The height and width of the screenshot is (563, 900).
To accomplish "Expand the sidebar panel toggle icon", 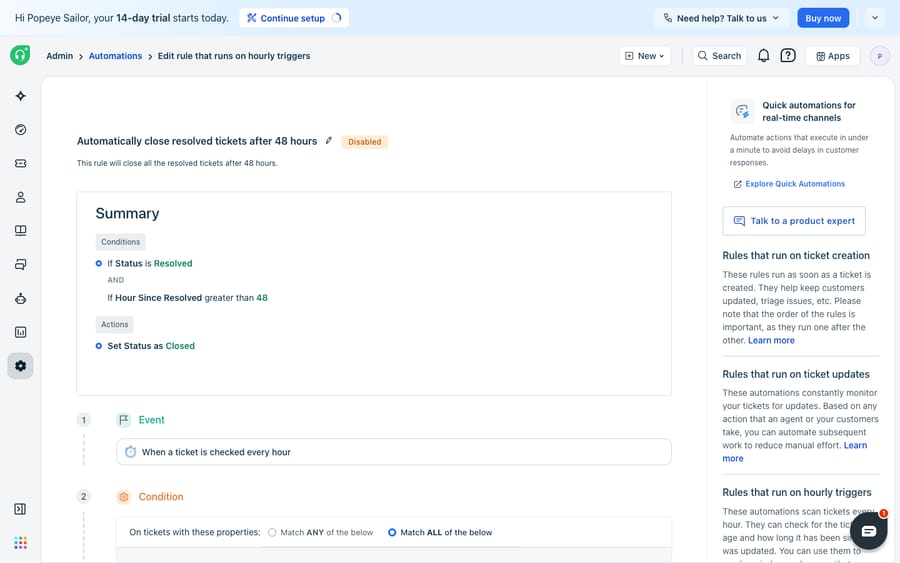I will click(20, 509).
